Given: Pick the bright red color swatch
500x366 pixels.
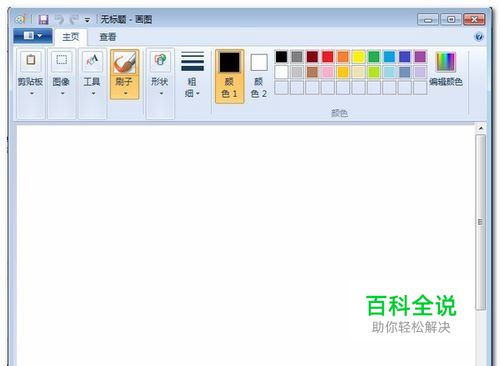Looking at the screenshot, I should 328,57.
